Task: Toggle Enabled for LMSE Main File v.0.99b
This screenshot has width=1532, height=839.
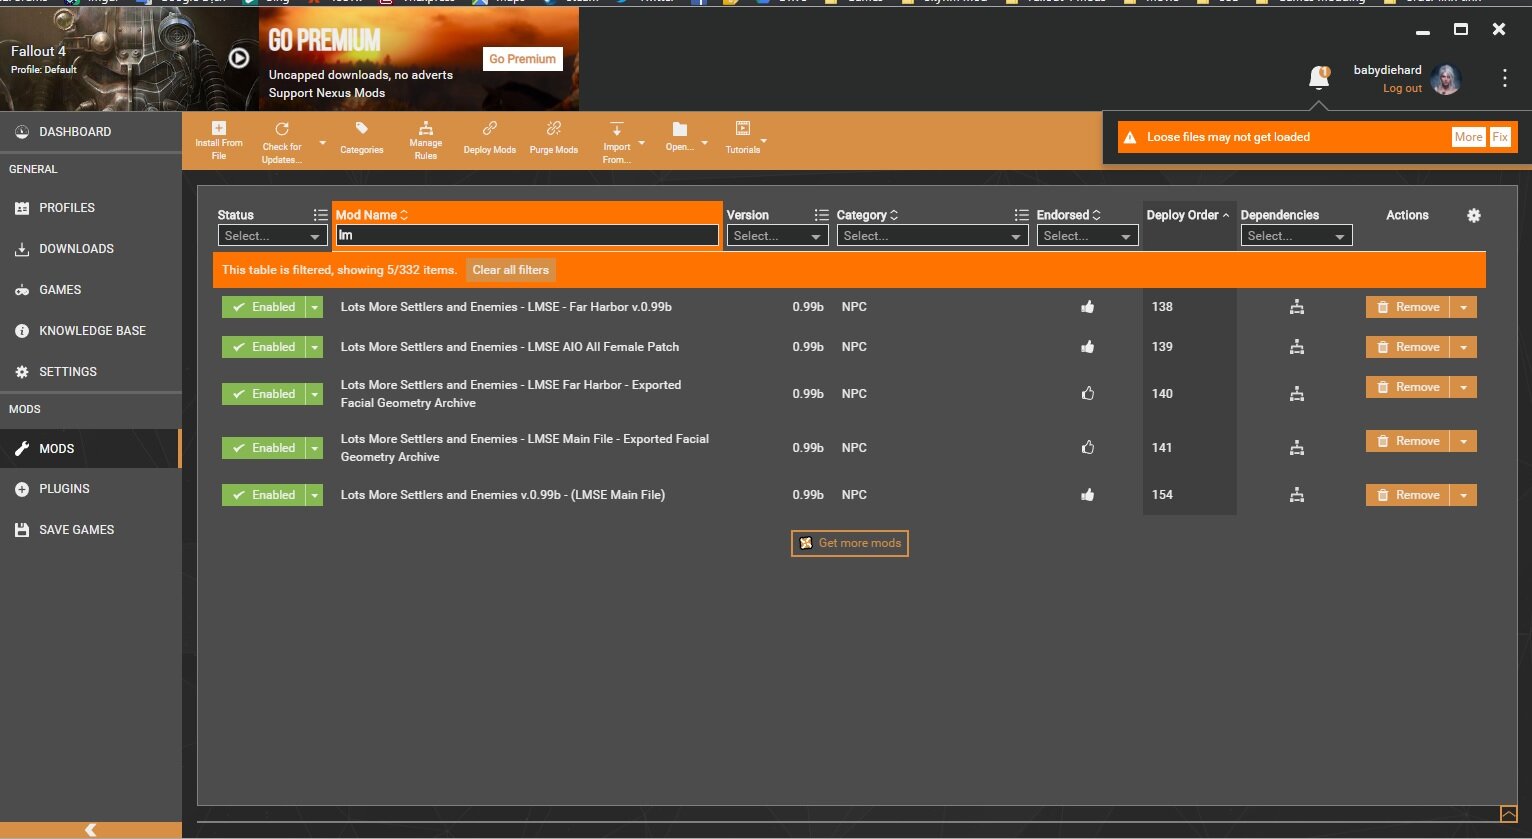Action: tap(264, 495)
